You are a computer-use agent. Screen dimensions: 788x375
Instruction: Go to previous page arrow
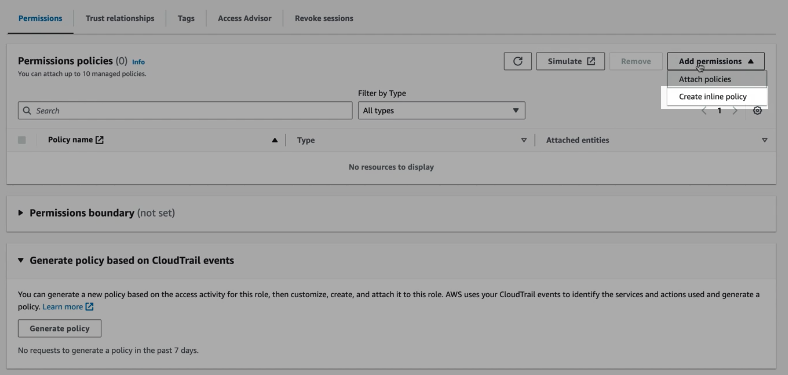tap(704, 111)
